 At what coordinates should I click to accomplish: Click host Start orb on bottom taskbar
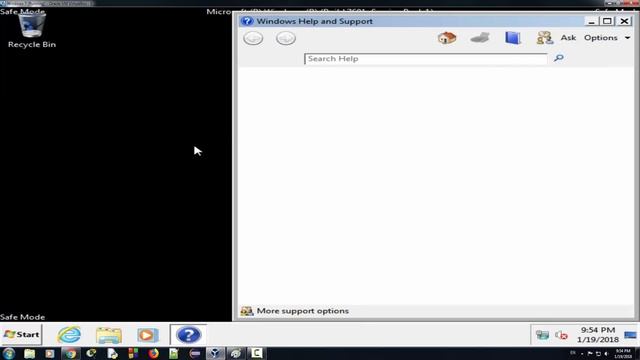[9, 353]
